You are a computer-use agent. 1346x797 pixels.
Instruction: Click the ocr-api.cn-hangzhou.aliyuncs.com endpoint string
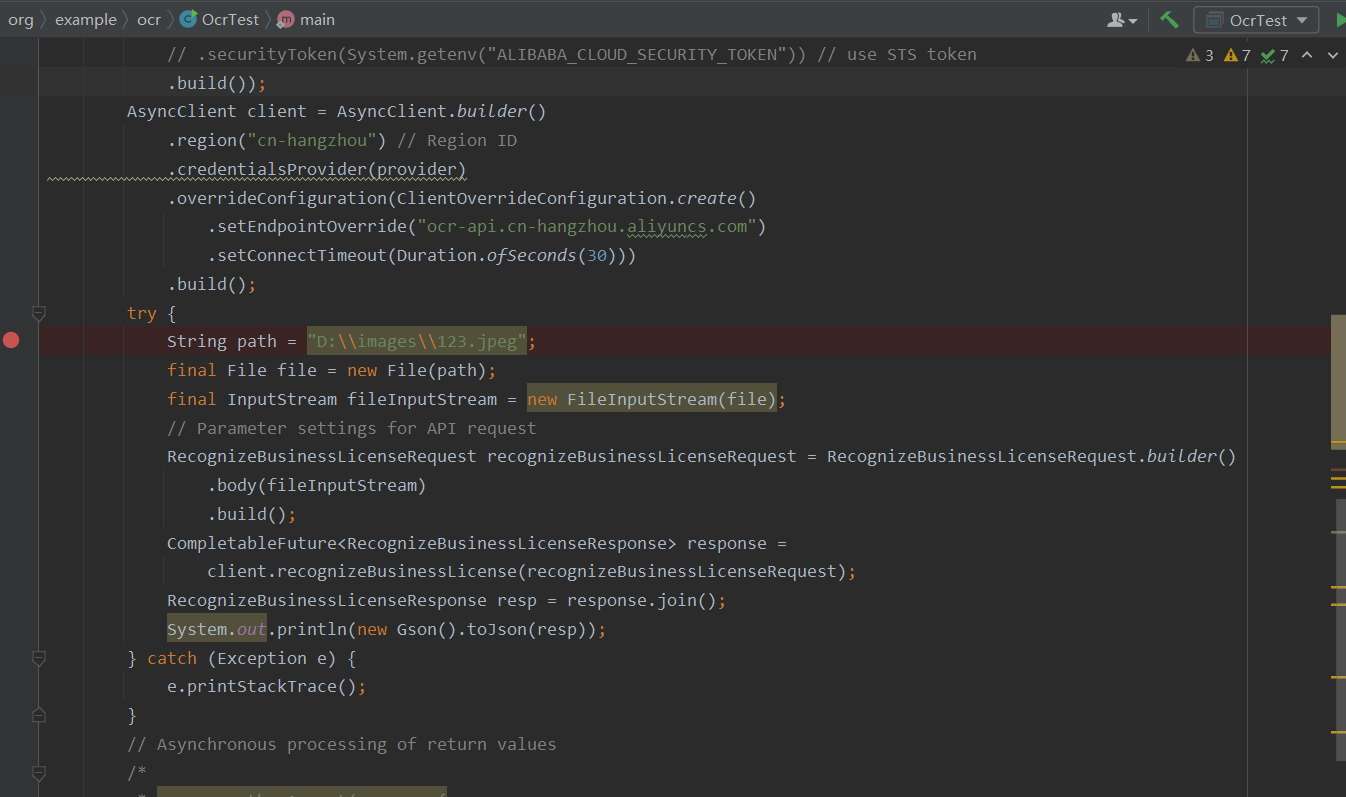tap(587, 227)
